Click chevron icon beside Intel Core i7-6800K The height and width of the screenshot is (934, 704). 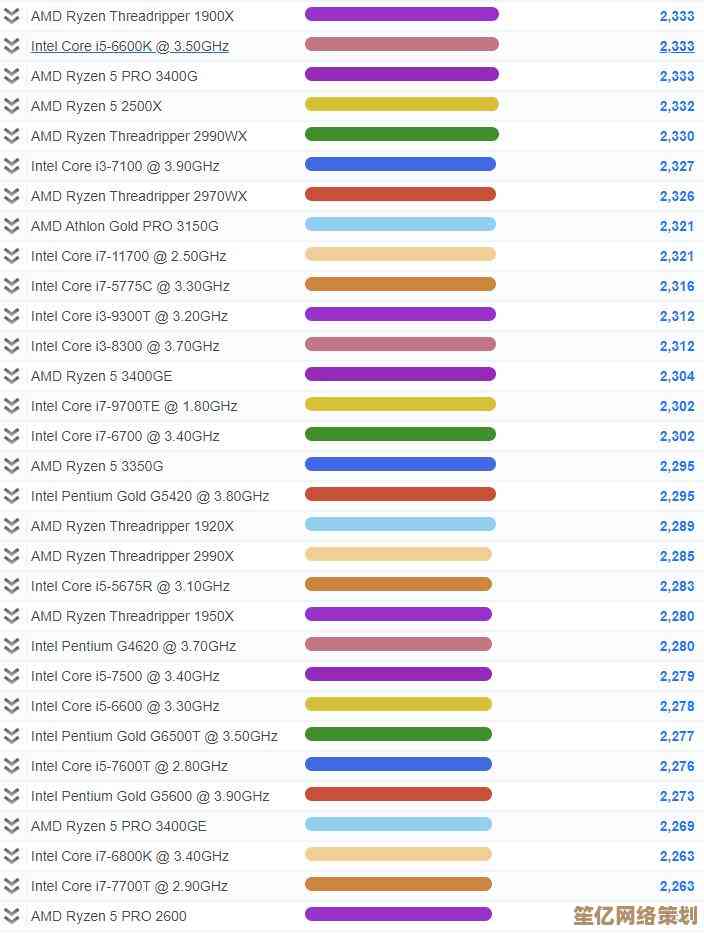pos(12,856)
